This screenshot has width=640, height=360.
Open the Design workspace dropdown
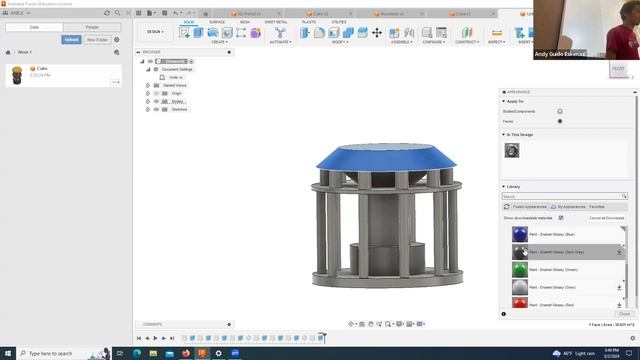(x=156, y=32)
